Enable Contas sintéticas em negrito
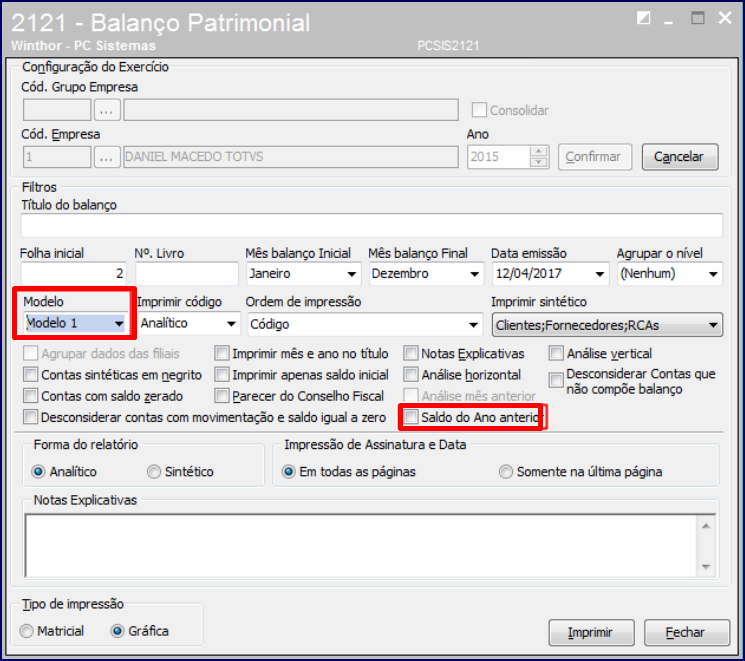 (x=30, y=374)
